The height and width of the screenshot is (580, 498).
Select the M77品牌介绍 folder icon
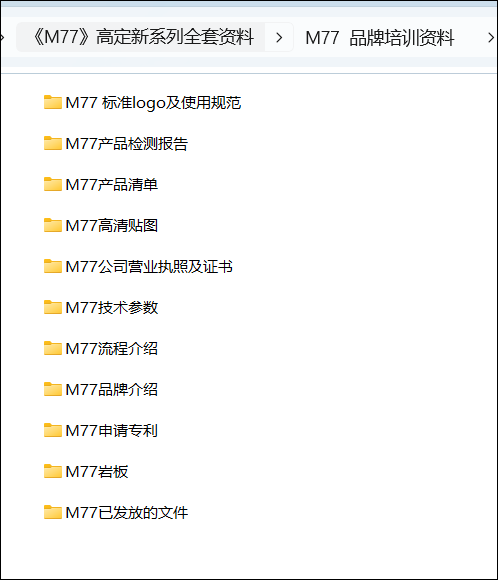(53, 390)
